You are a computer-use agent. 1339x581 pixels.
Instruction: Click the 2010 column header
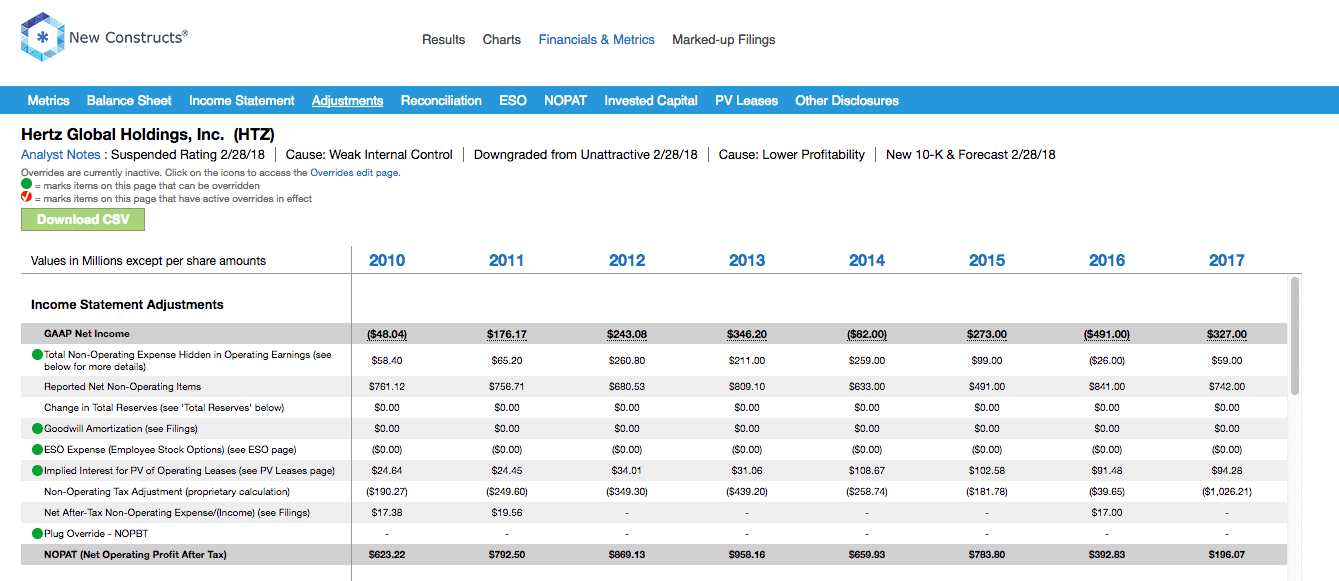[387, 260]
